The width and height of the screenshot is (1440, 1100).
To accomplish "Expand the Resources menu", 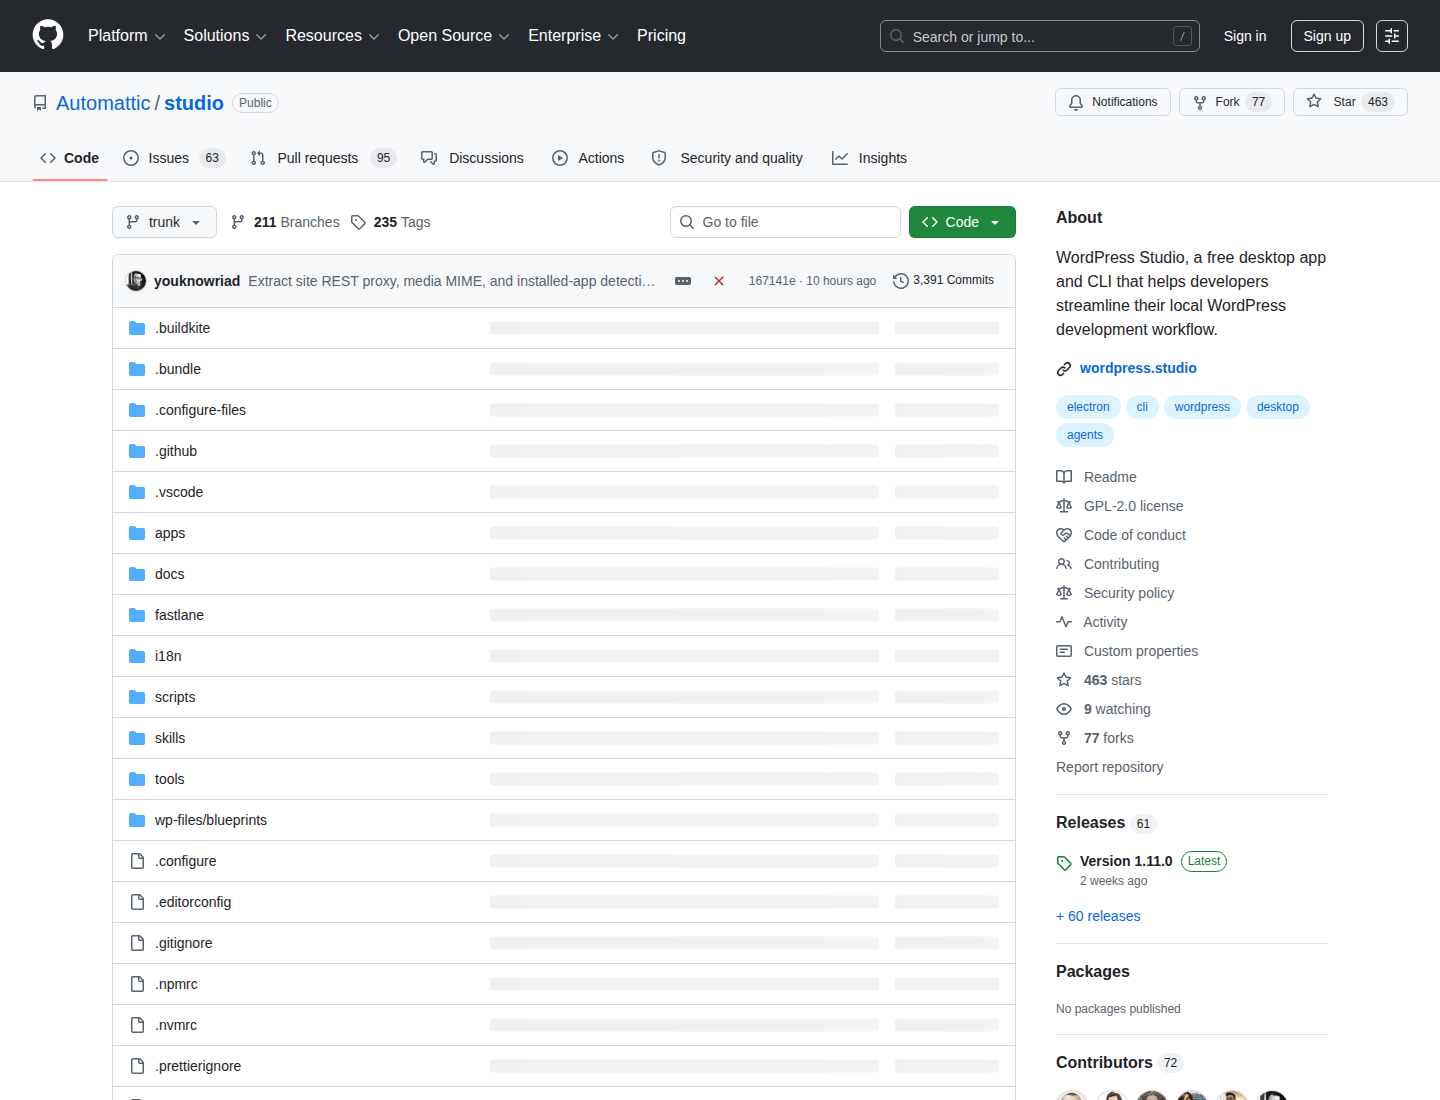I will click(x=332, y=36).
